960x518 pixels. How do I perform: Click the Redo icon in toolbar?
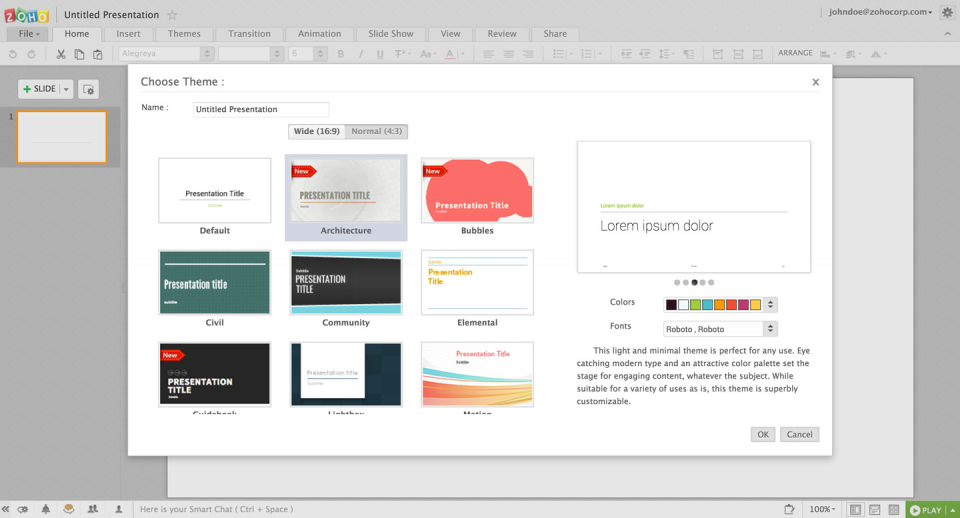(31, 54)
